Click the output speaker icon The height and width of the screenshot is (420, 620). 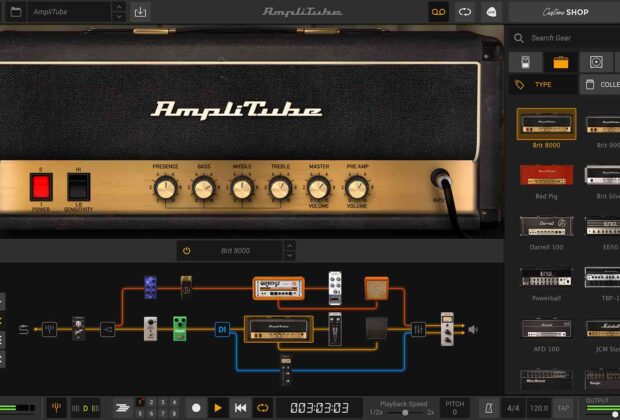point(473,329)
